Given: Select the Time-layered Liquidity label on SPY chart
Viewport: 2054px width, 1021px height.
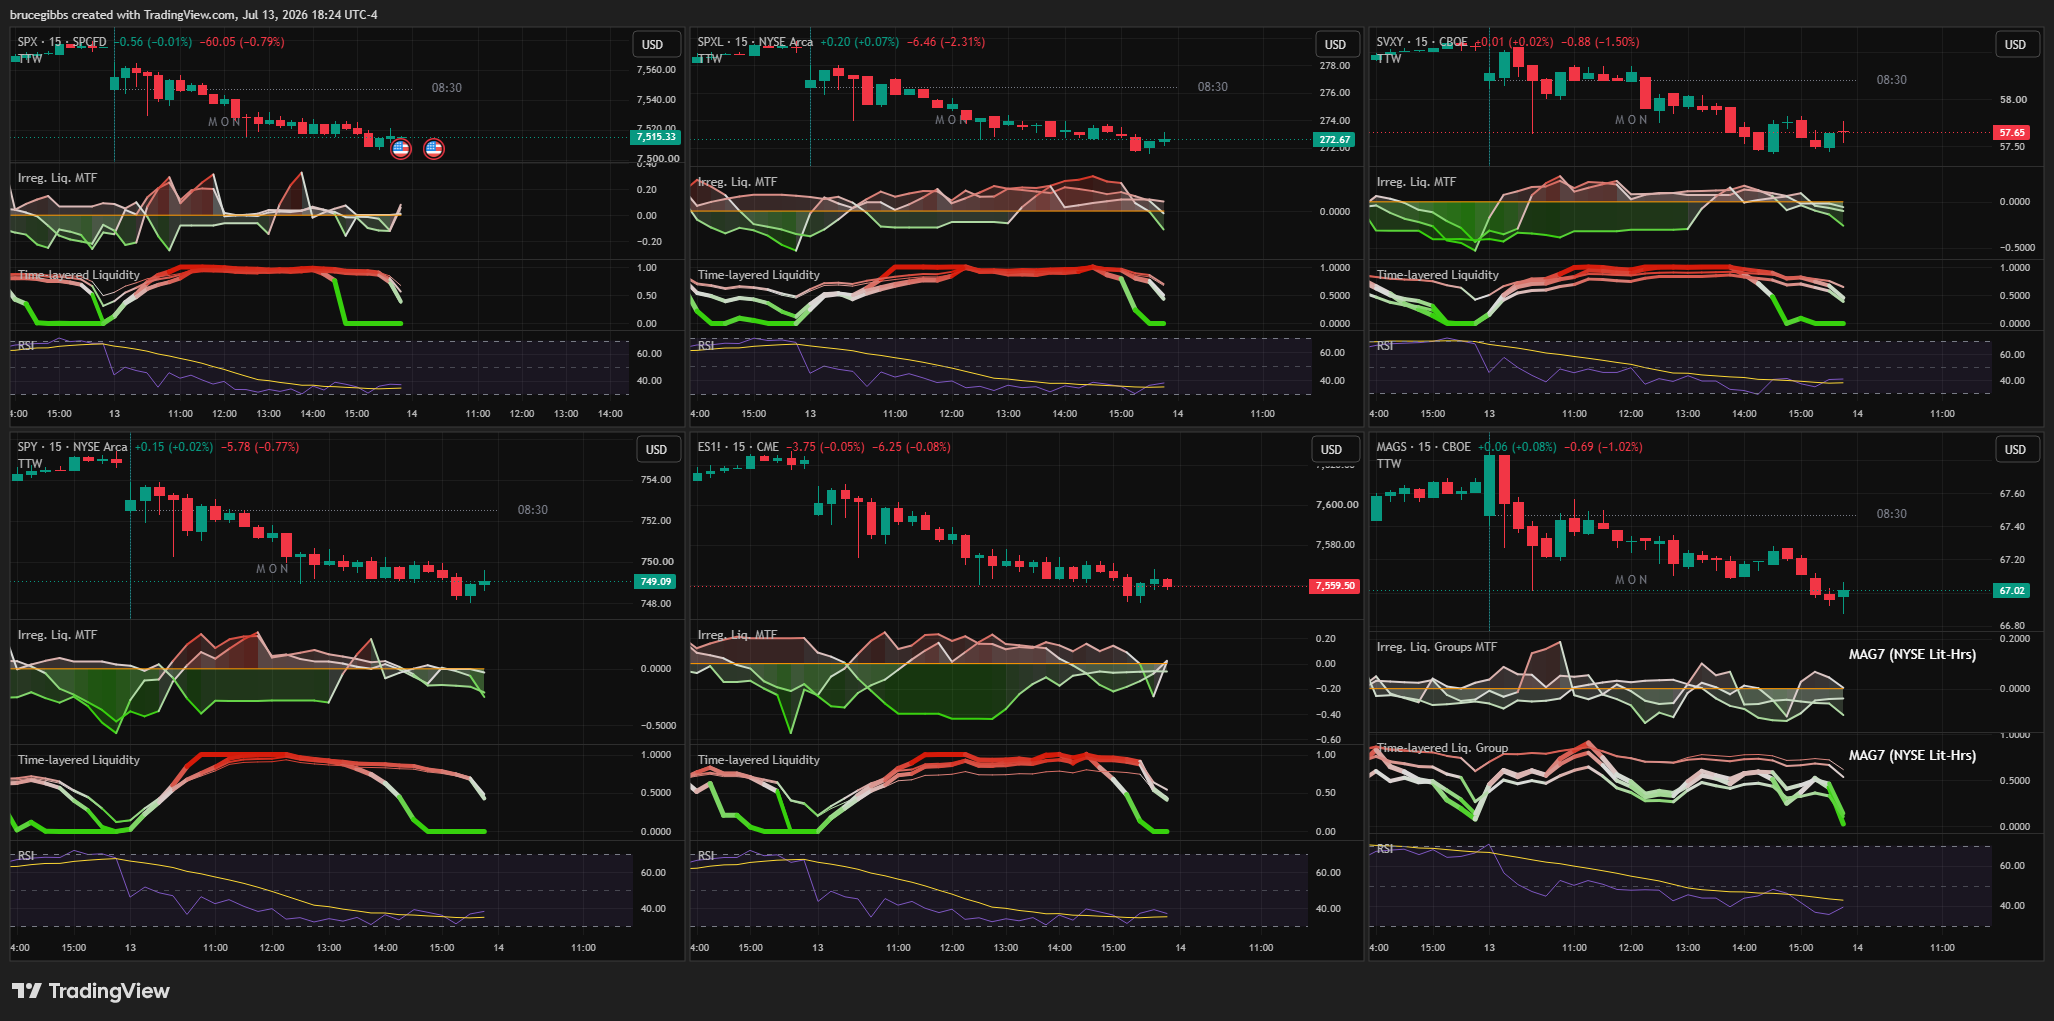Looking at the screenshot, I should [x=79, y=760].
